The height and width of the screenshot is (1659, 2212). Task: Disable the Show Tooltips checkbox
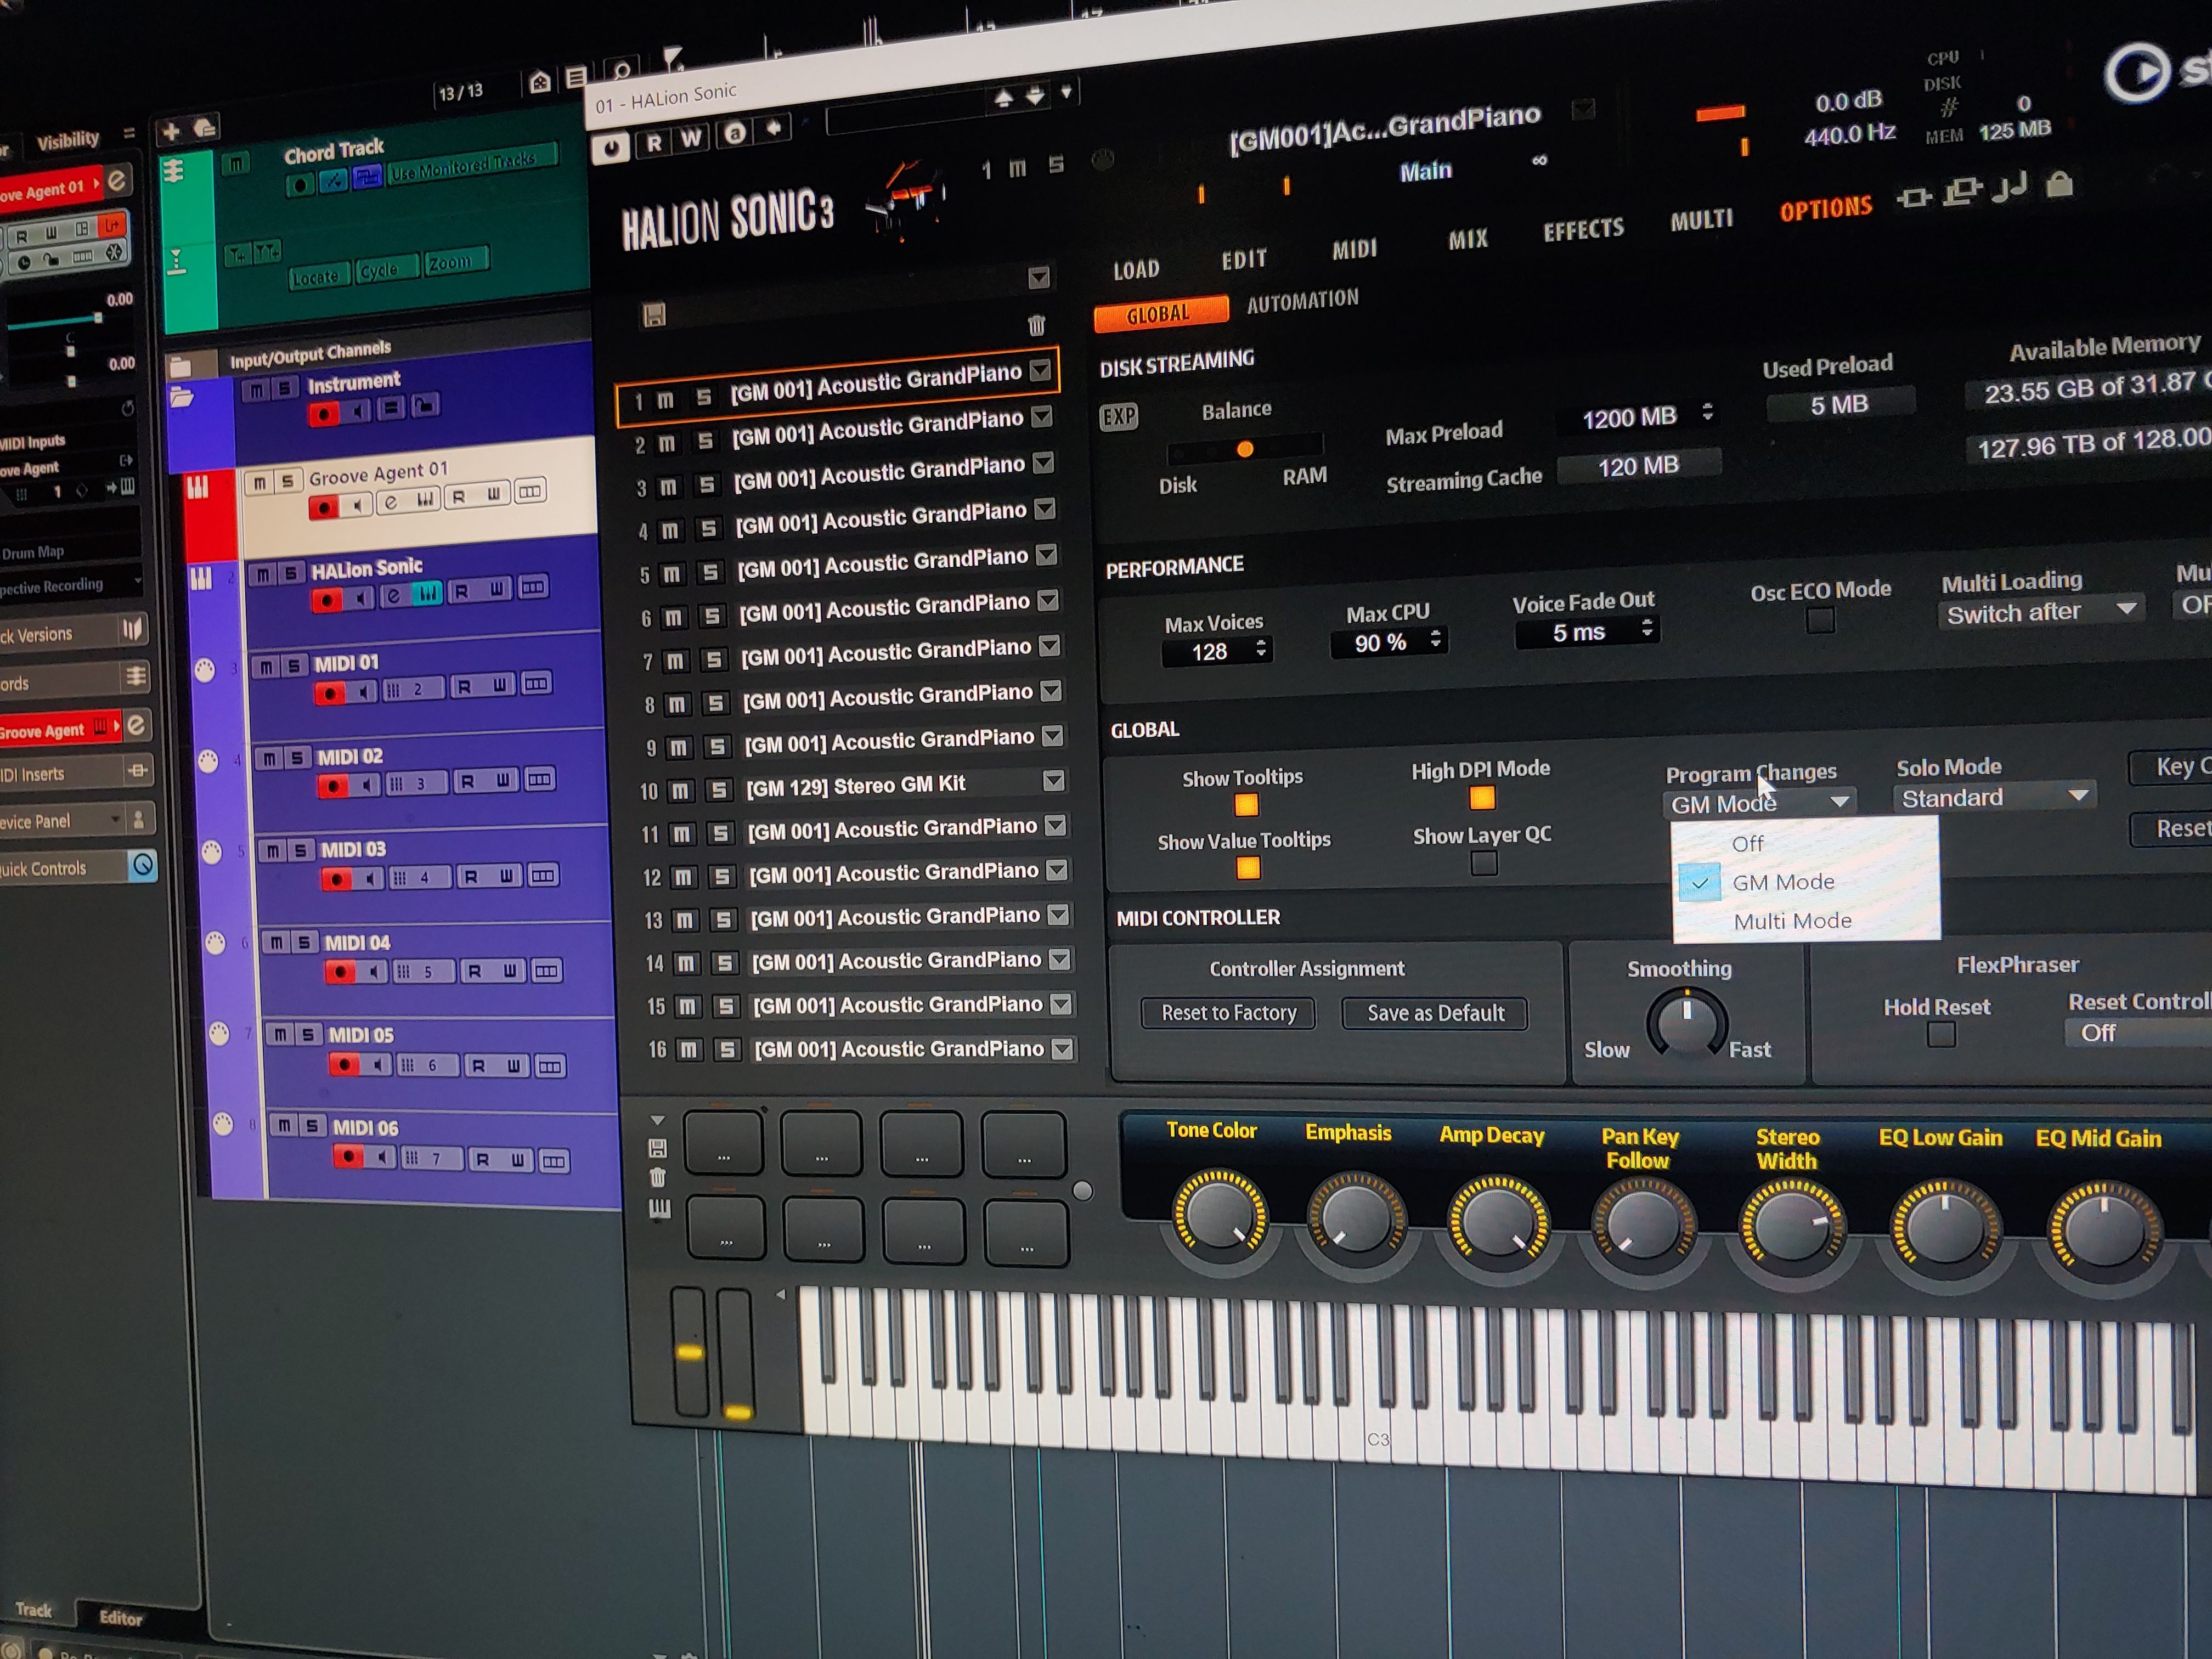pyautogui.click(x=1246, y=805)
